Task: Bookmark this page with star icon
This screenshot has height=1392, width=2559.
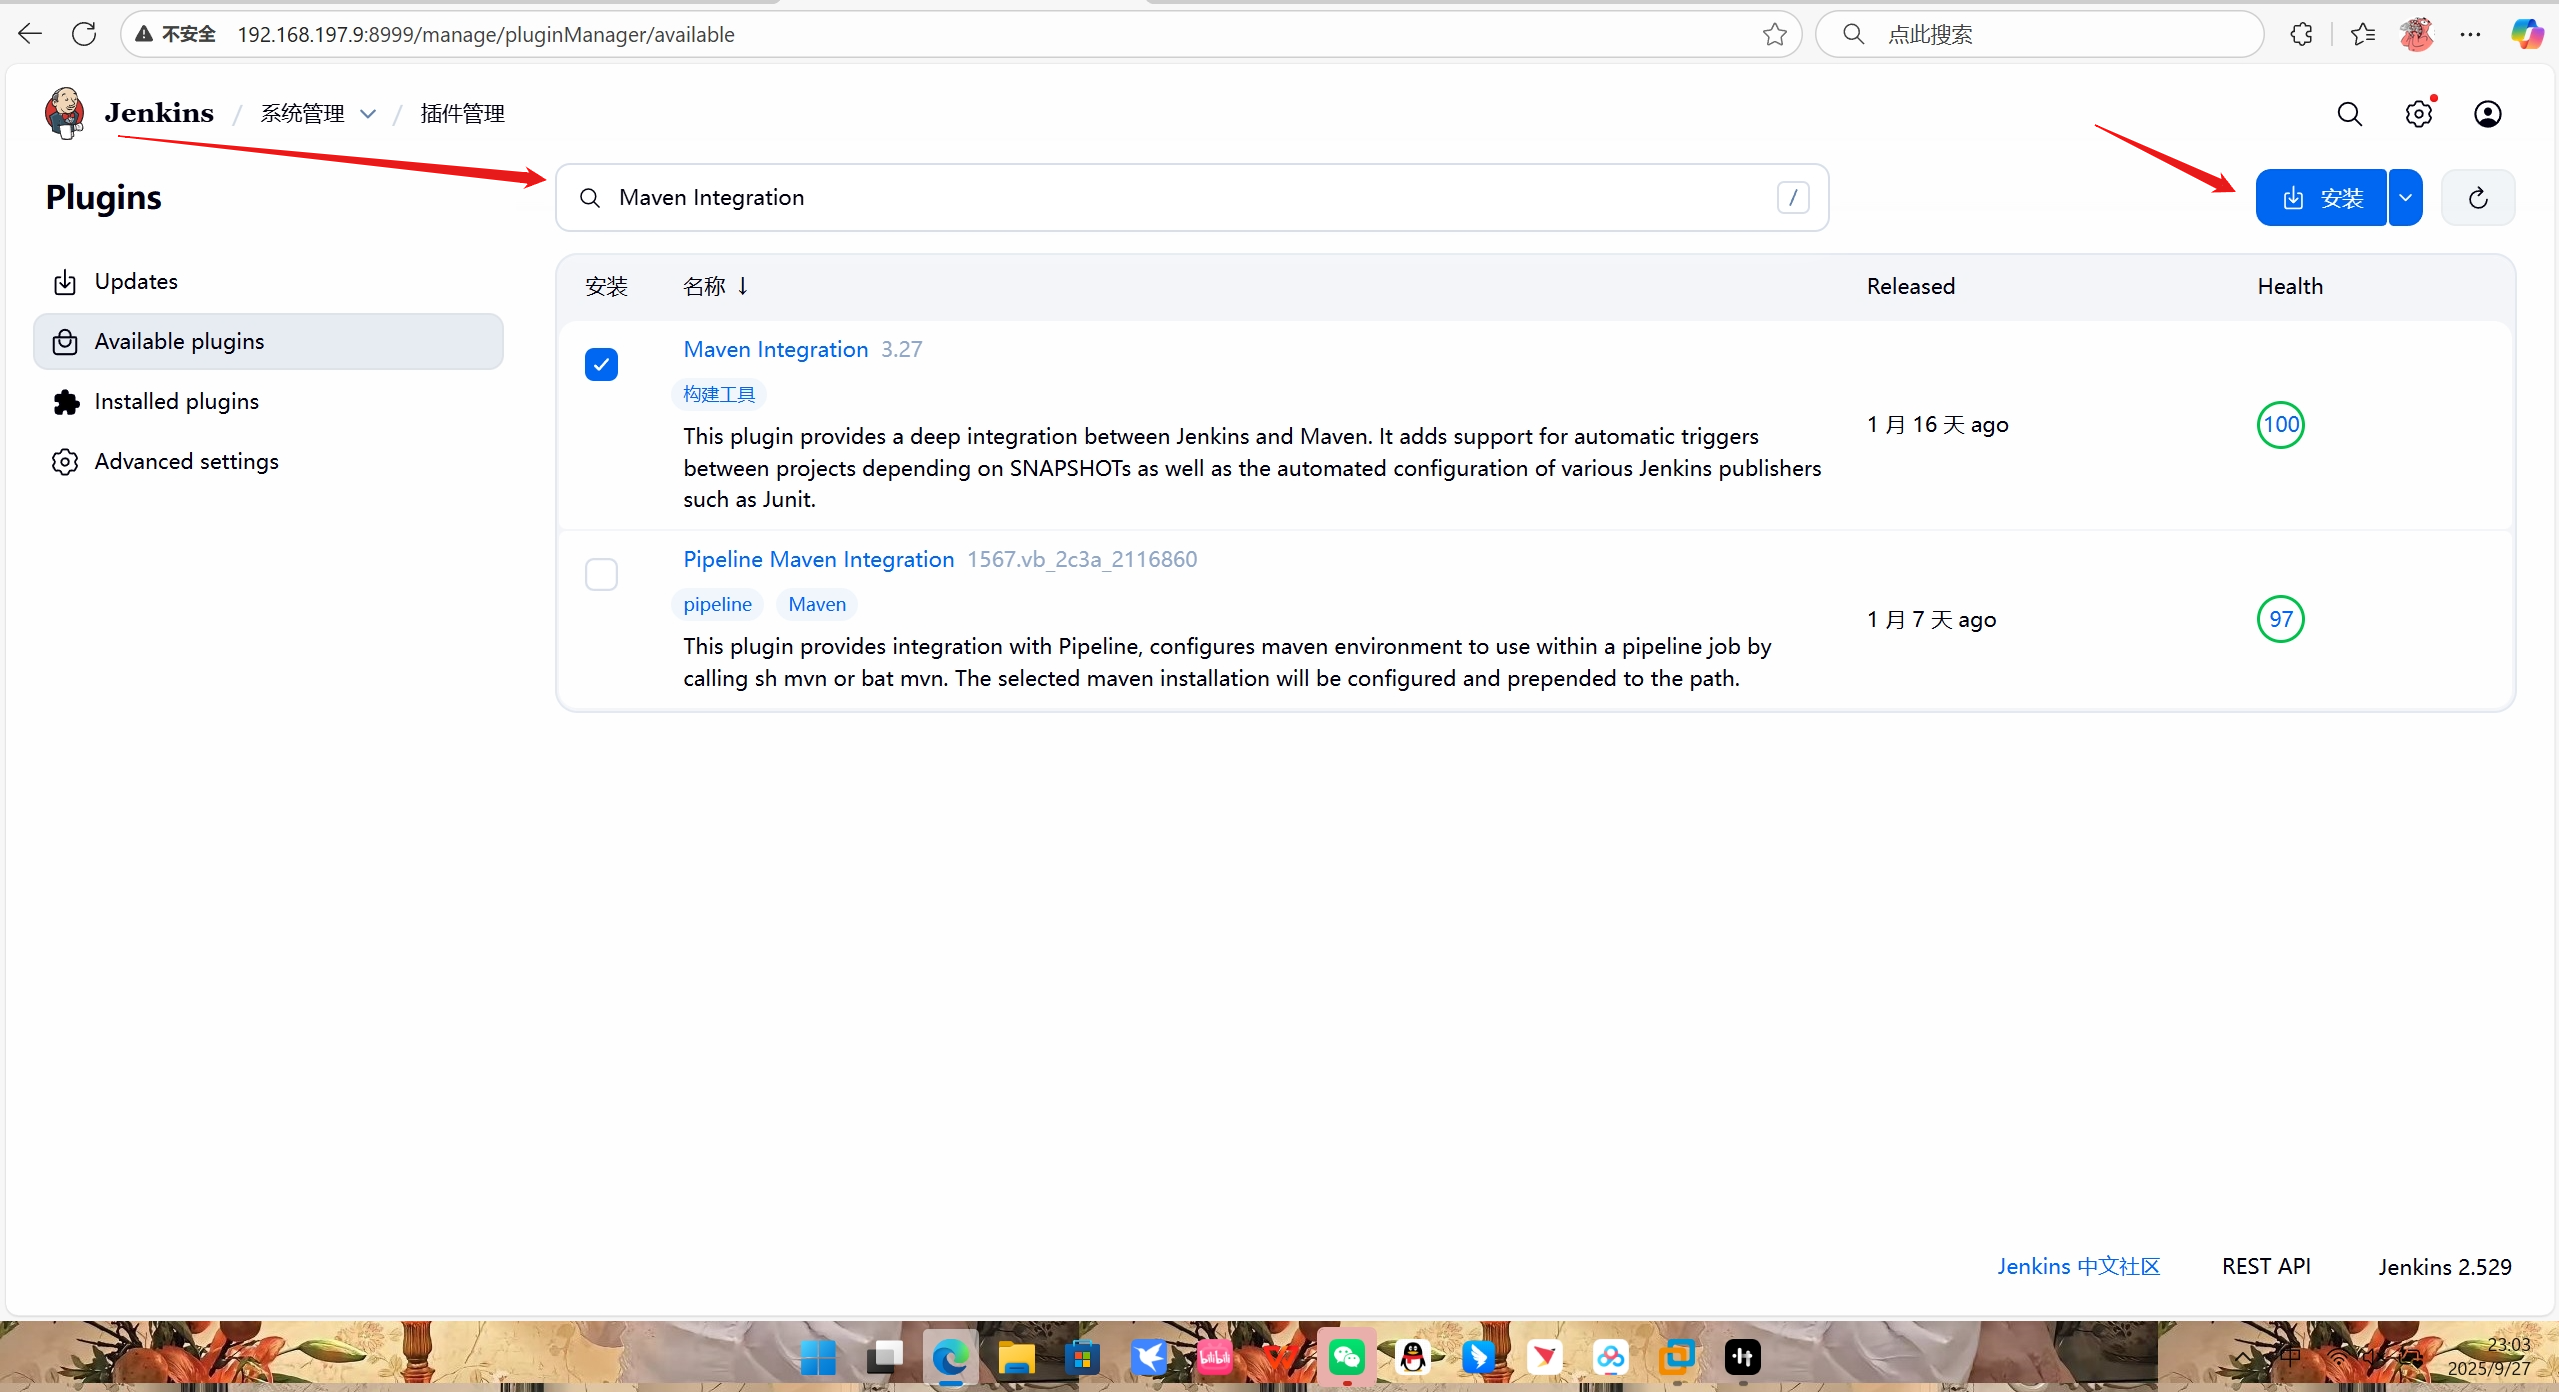Action: click(x=1774, y=35)
